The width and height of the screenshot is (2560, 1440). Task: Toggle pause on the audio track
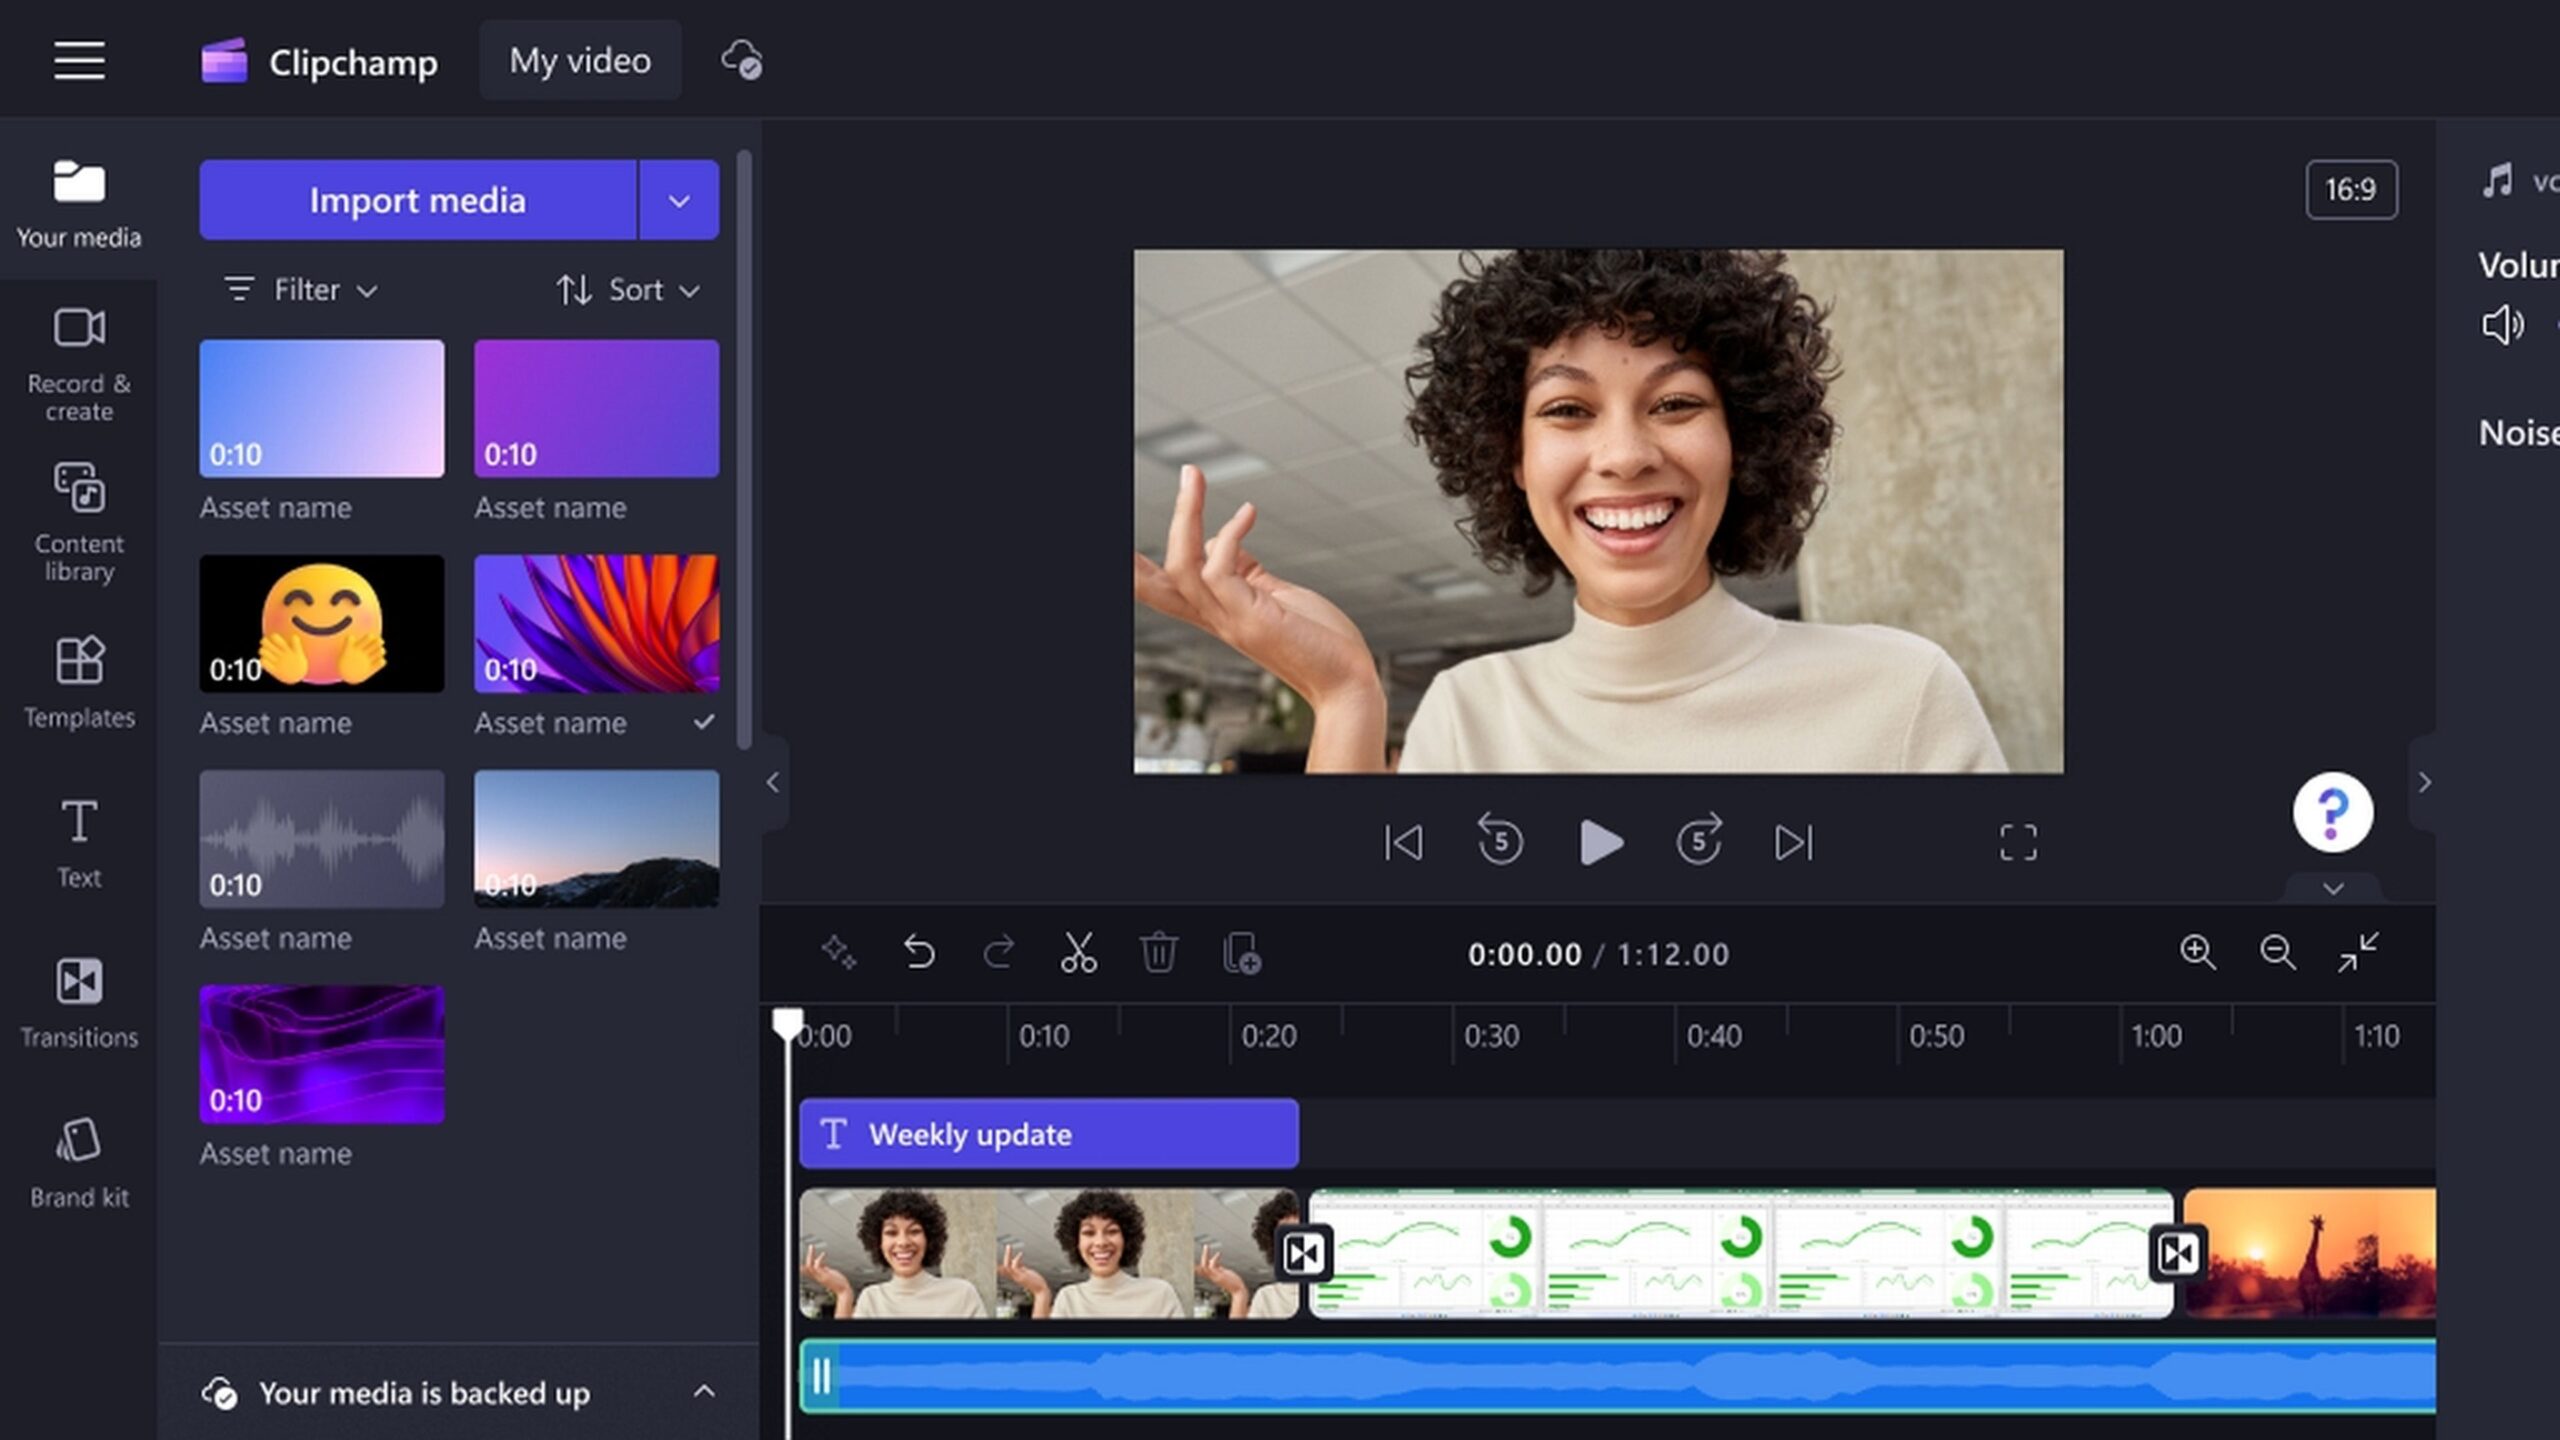click(x=821, y=1377)
